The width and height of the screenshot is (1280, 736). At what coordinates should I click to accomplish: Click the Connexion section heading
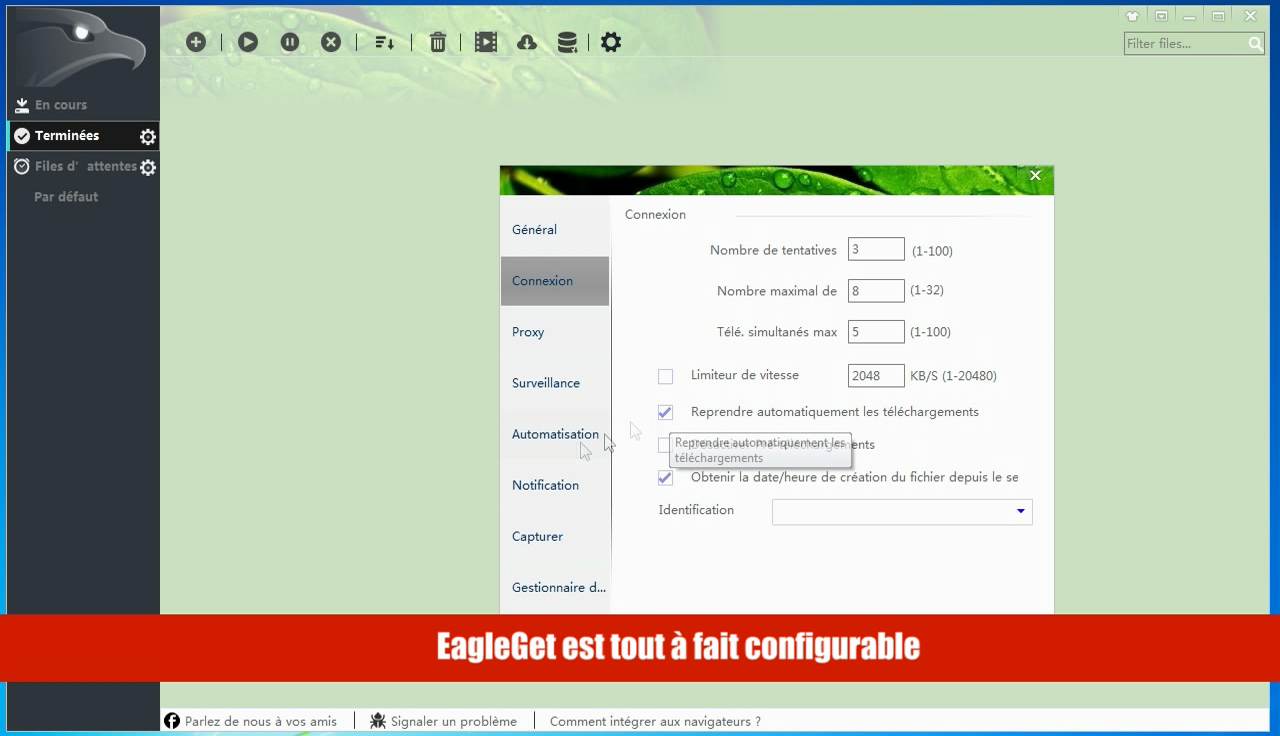(x=655, y=214)
